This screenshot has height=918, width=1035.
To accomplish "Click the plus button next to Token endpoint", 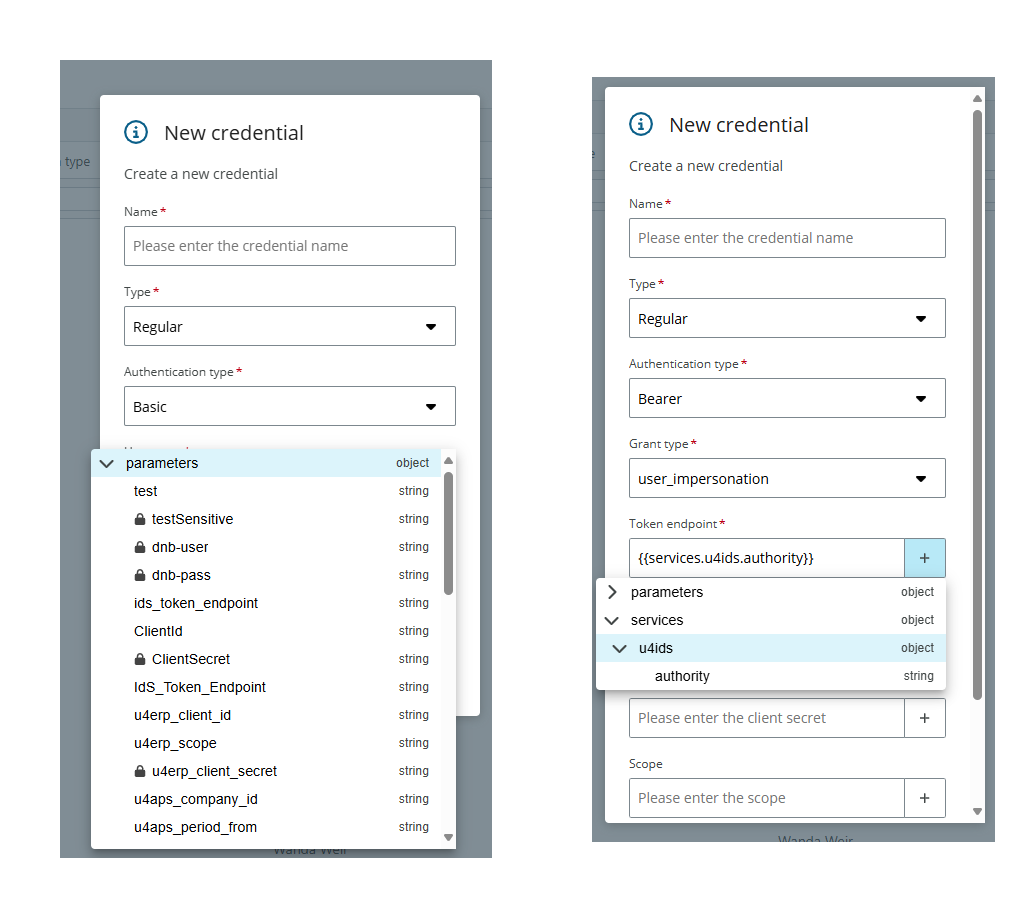I will (x=924, y=557).
